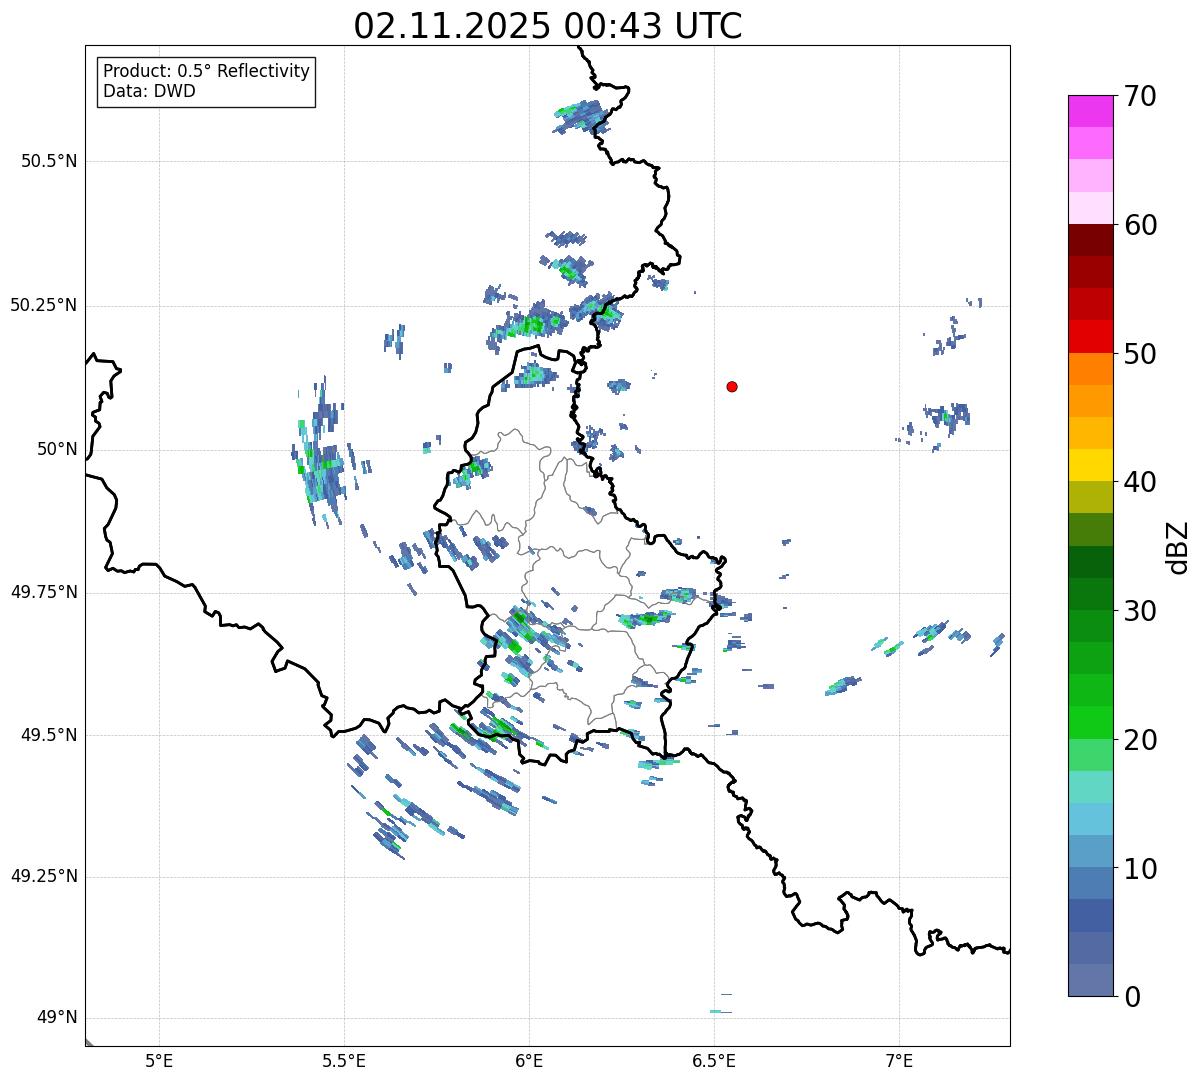Viewport: 1202px width, 1081px height.
Task: Click the gray-blue bottom segment of the colorbar
Action: pos(1090,980)
